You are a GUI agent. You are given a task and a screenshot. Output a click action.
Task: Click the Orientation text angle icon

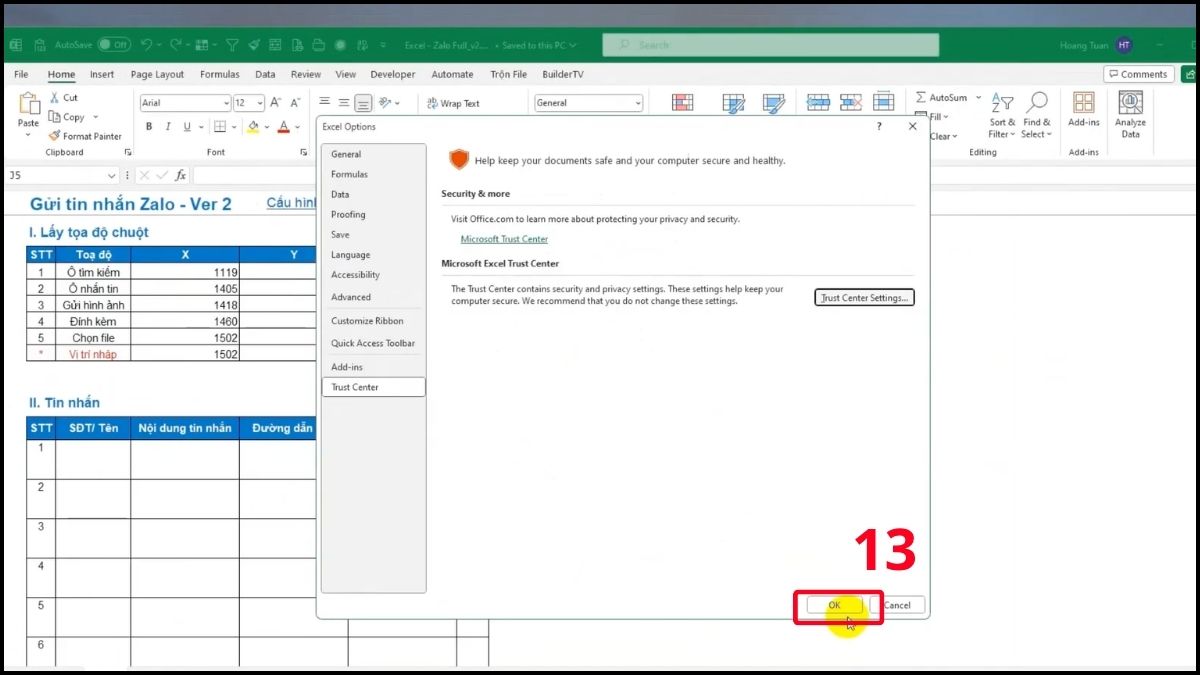tap(386, 103)
